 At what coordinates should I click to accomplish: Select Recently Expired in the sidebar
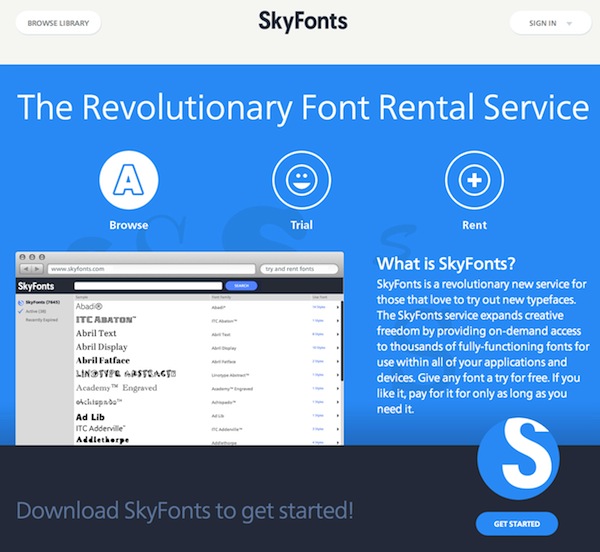(42, 320)
